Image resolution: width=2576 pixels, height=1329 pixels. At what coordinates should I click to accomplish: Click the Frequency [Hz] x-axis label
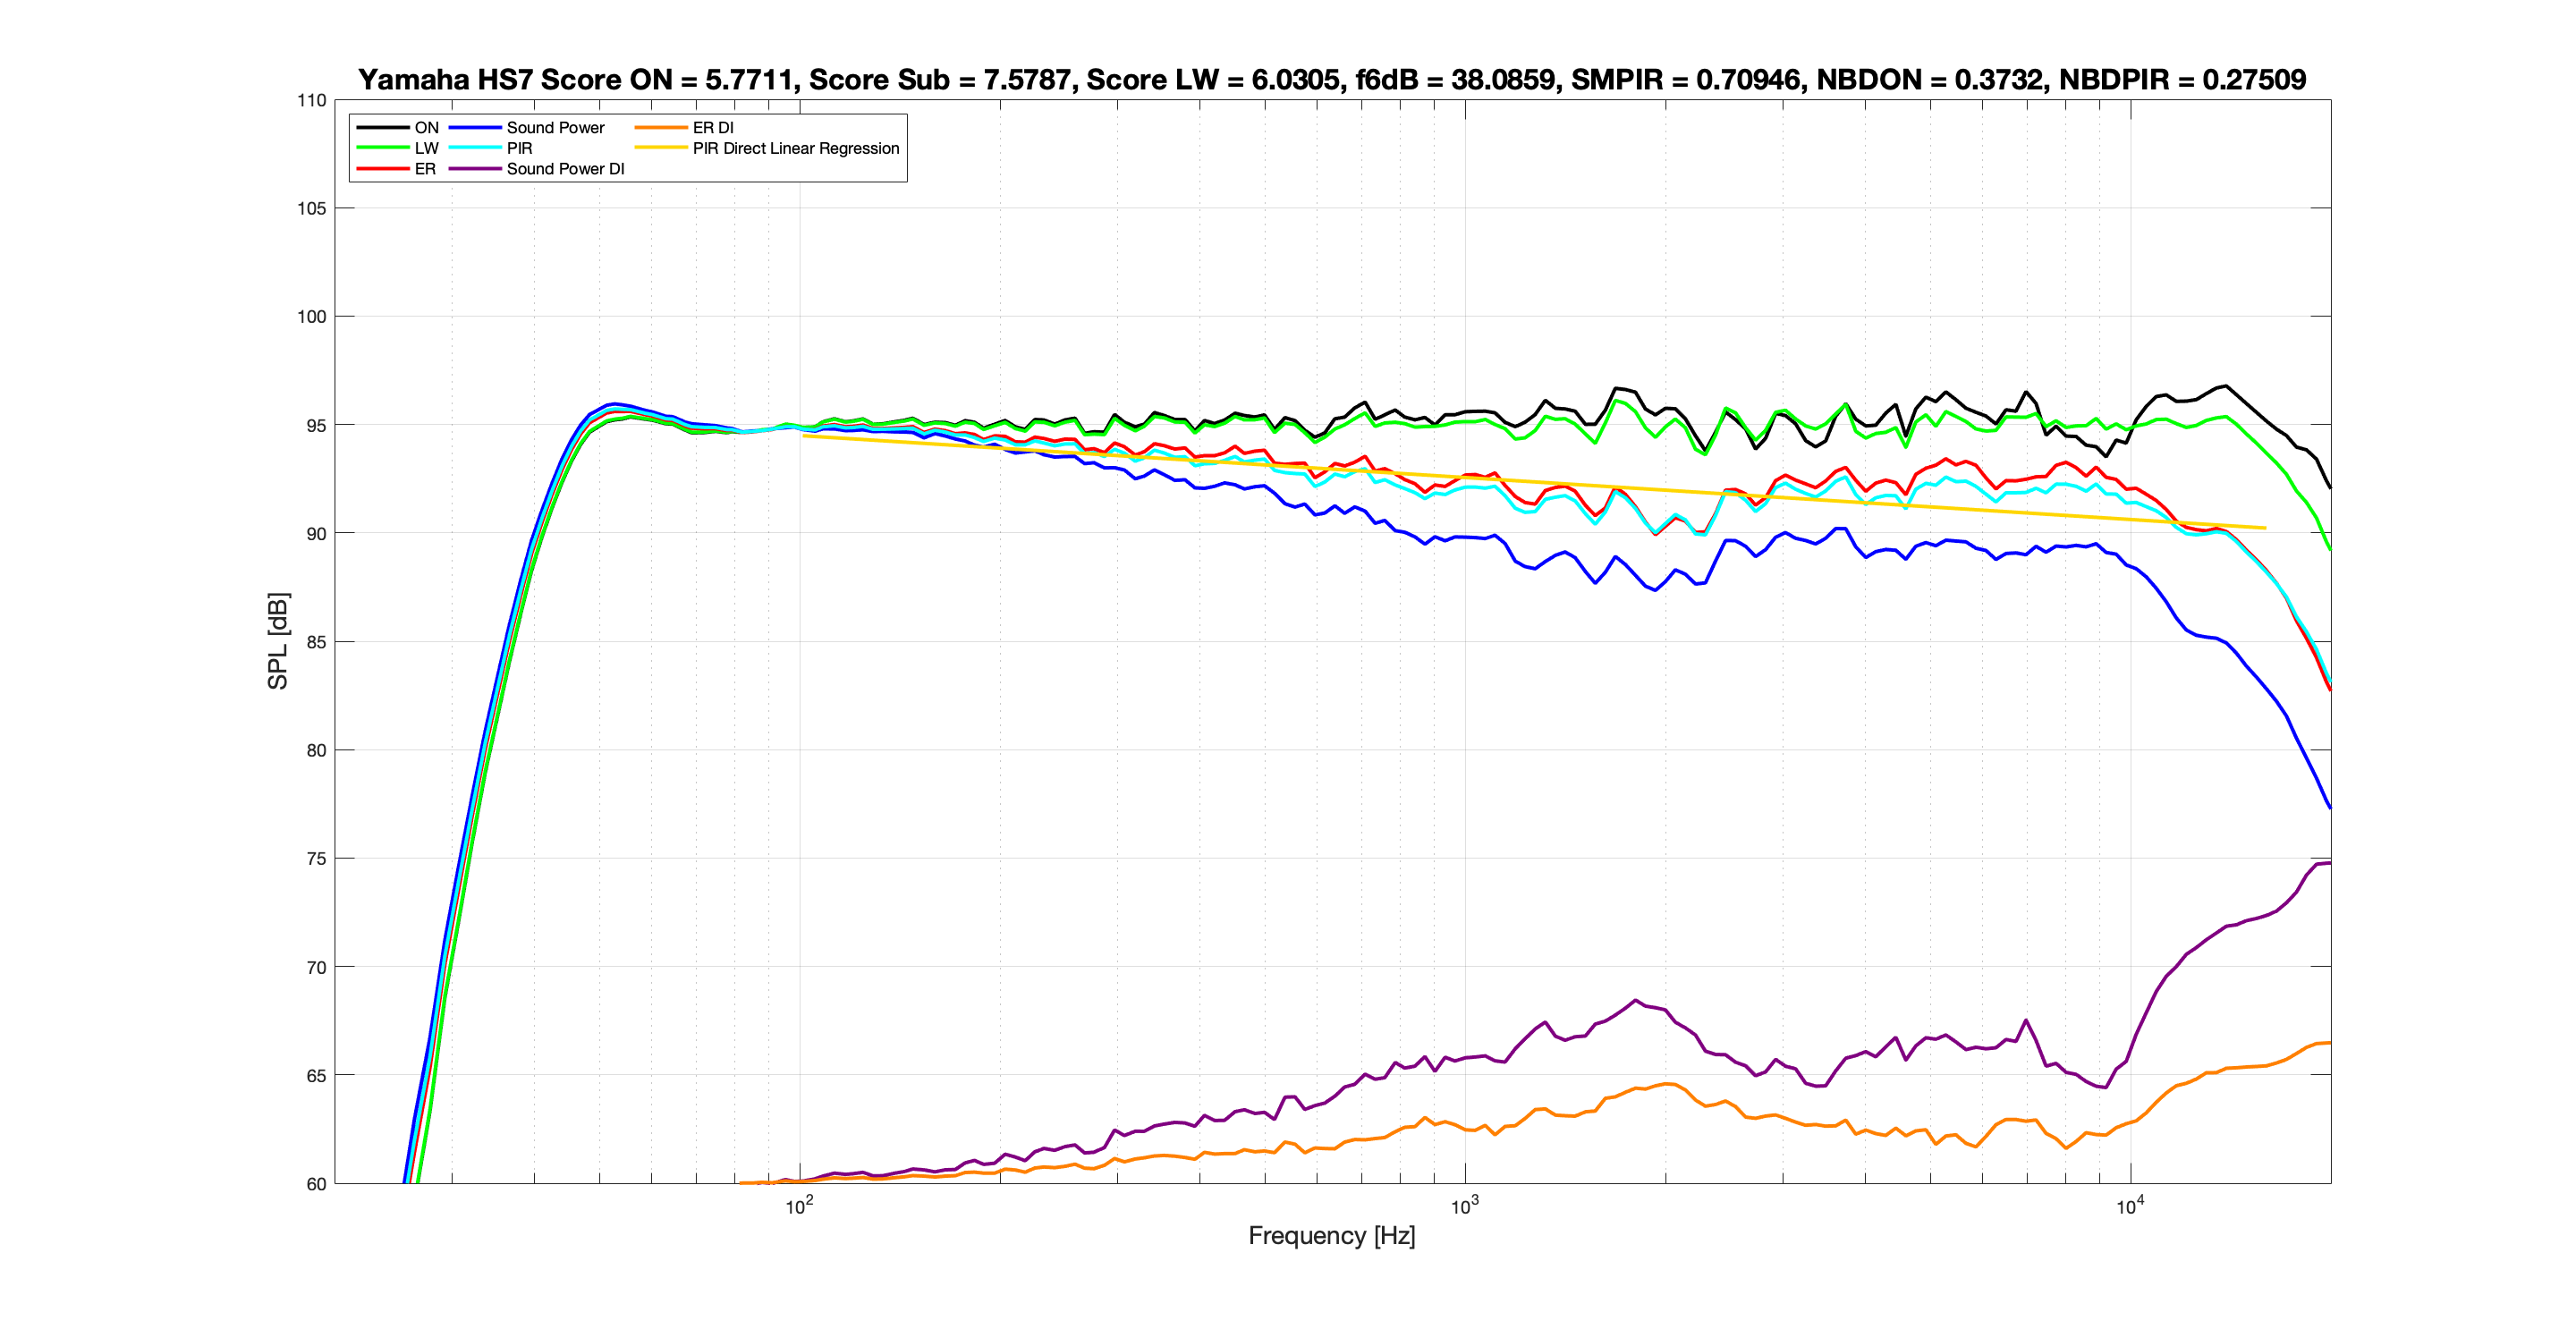[1332, 1236]
